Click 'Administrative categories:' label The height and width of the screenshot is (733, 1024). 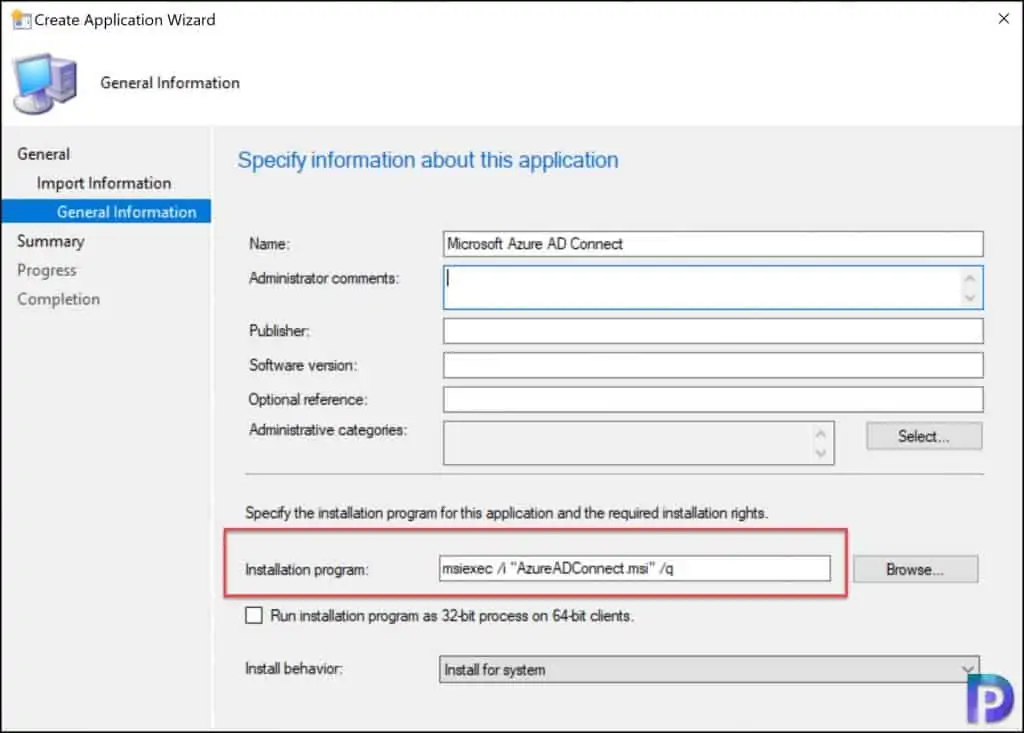tap(328, 430)
